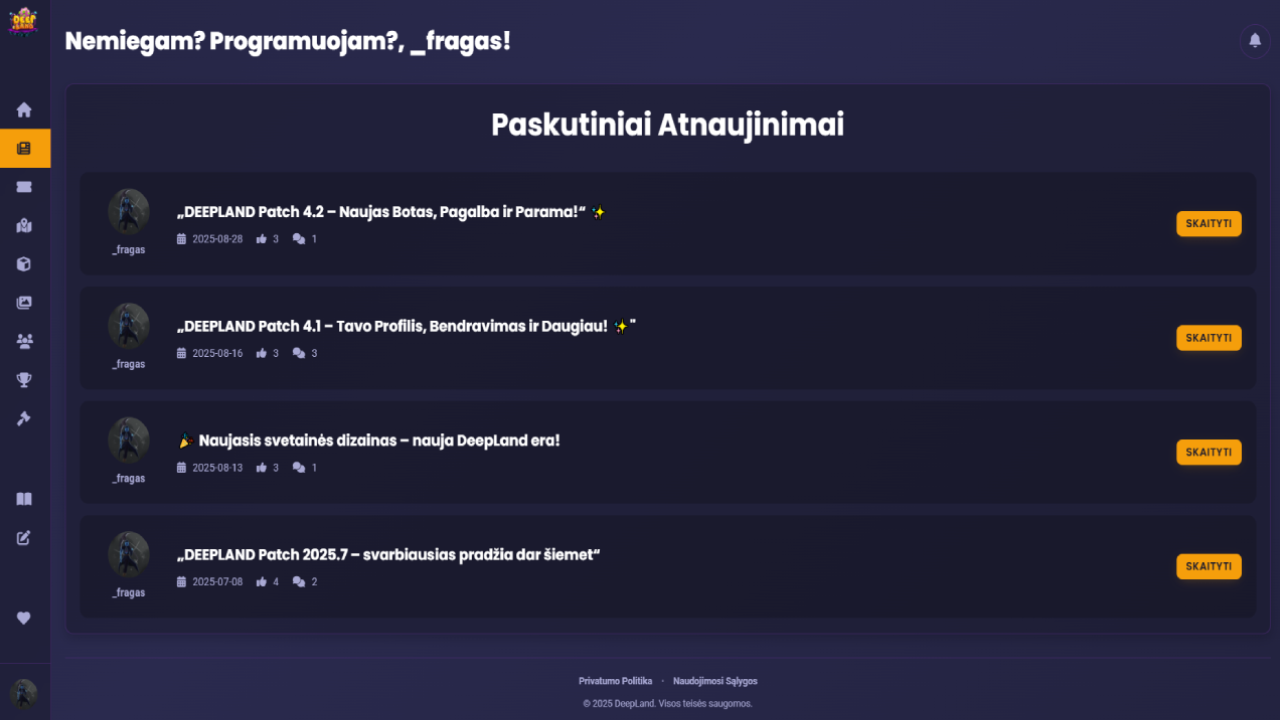The width and height of the screenshot is (1280, 720).
Task: Open the newspaper news icon in sidebar
Action: [x=24, y=148]
